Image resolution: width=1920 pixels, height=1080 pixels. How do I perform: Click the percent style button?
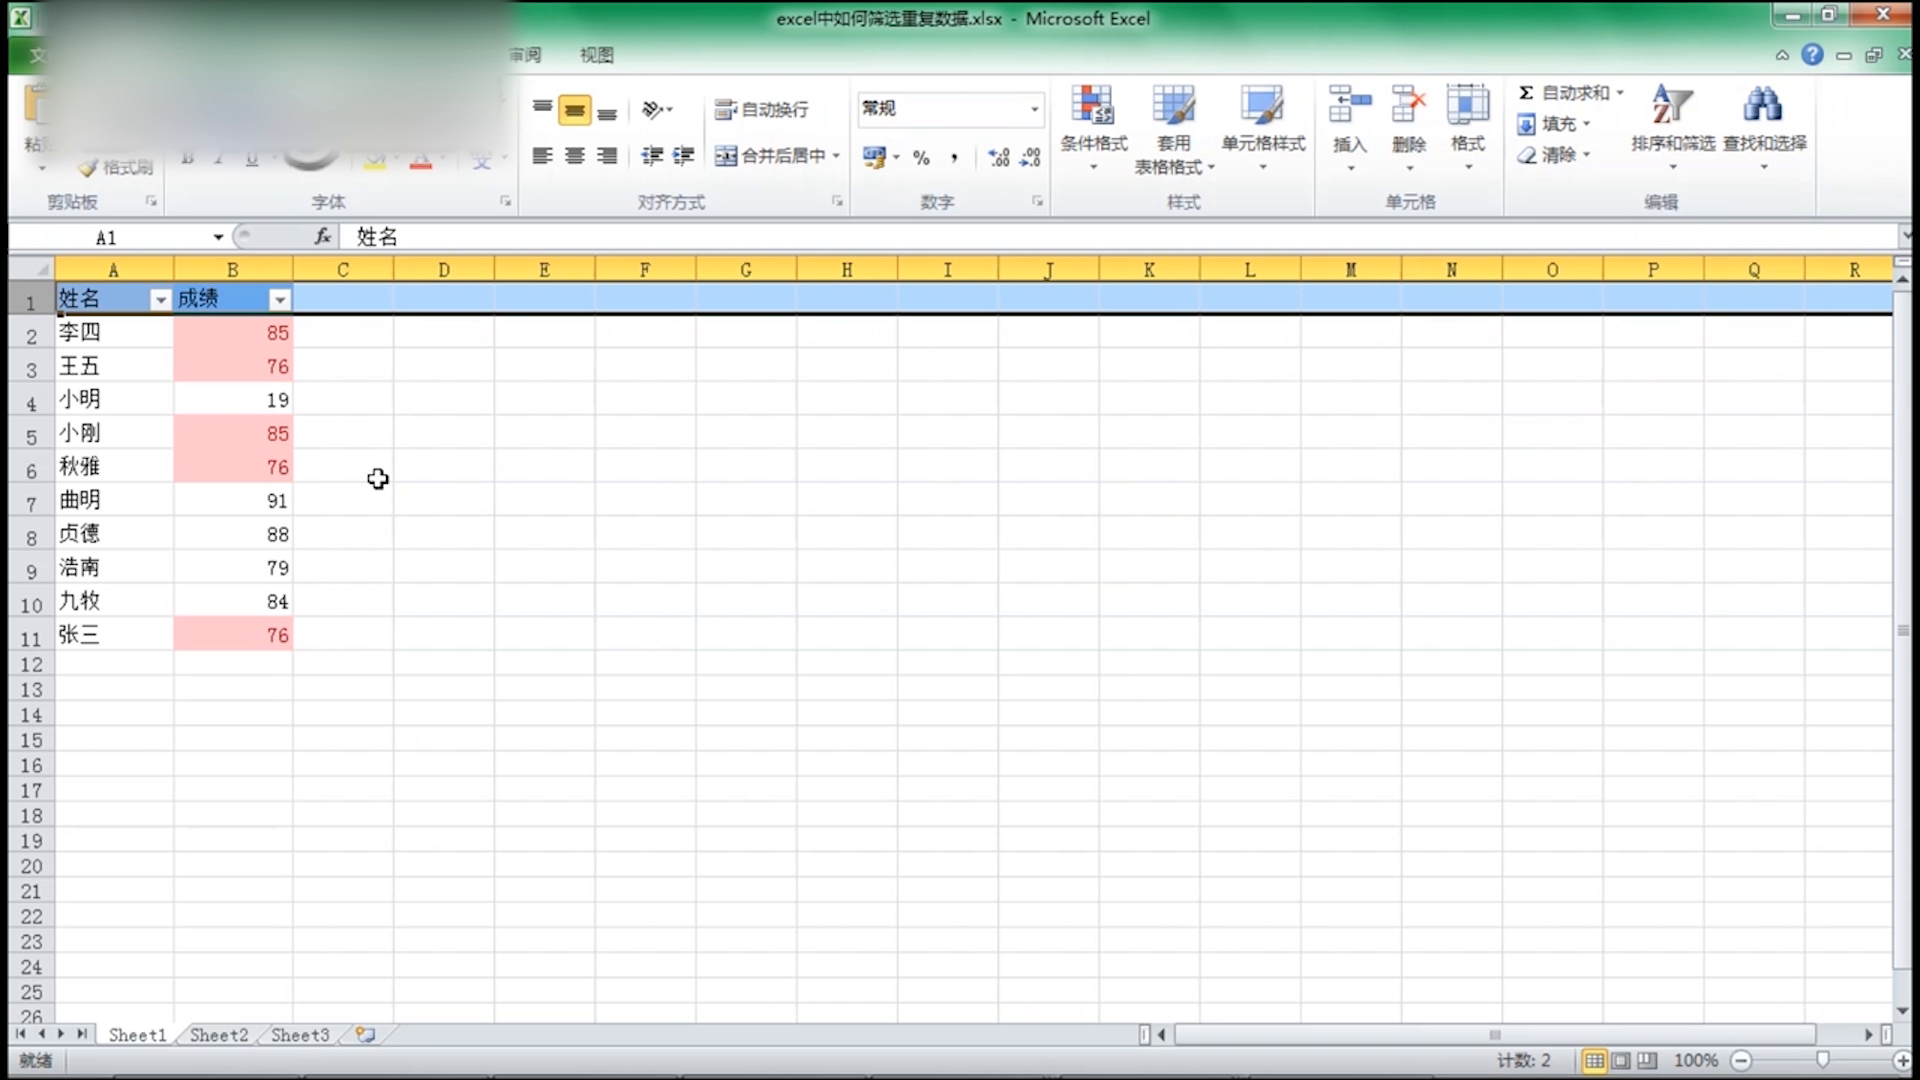(921, 157)
